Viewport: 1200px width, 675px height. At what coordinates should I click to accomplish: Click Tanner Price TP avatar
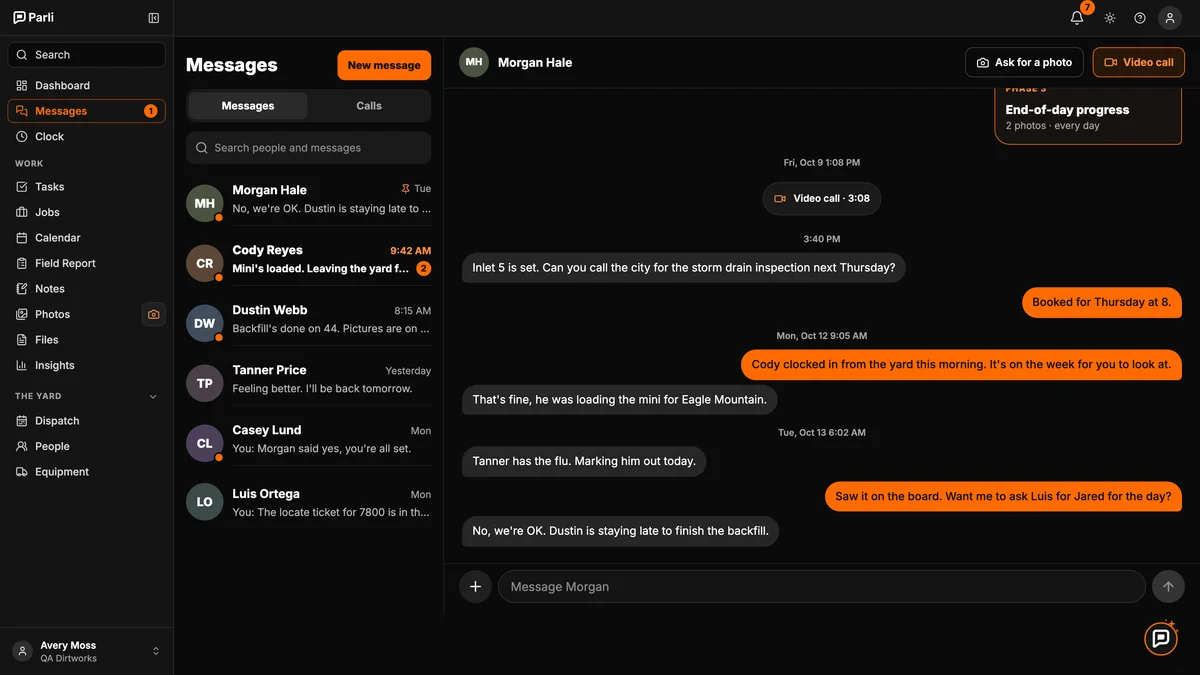click(204, 383)
